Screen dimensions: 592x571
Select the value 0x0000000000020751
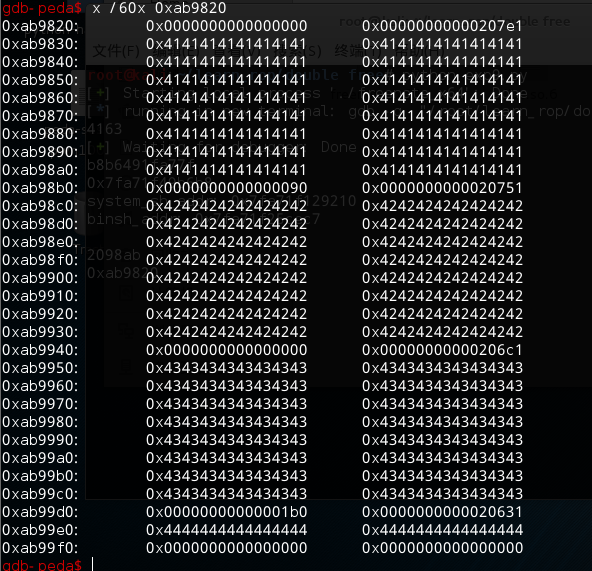pos(442,188)
